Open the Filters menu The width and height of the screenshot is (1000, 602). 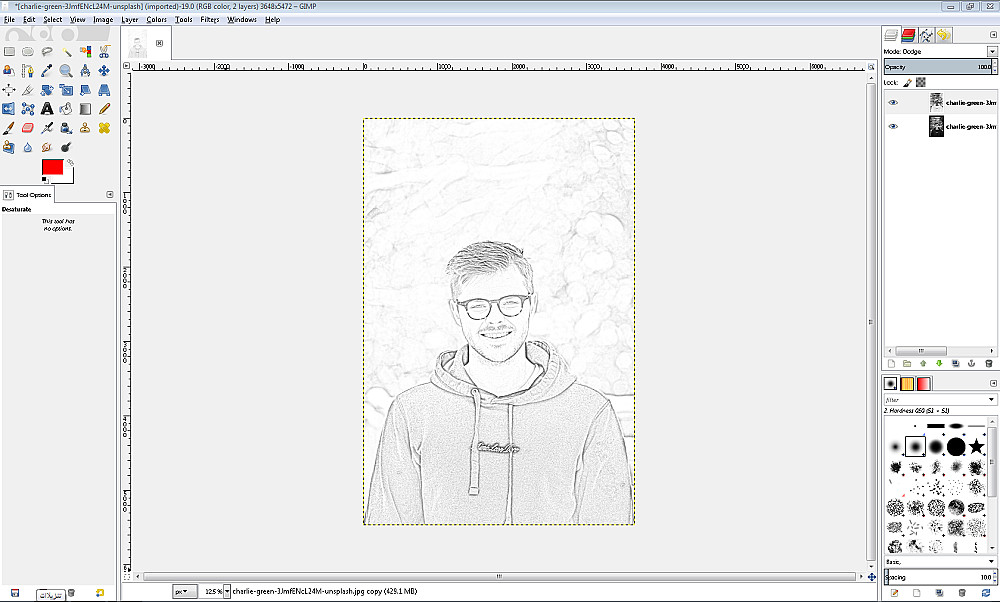click(209, 19)
